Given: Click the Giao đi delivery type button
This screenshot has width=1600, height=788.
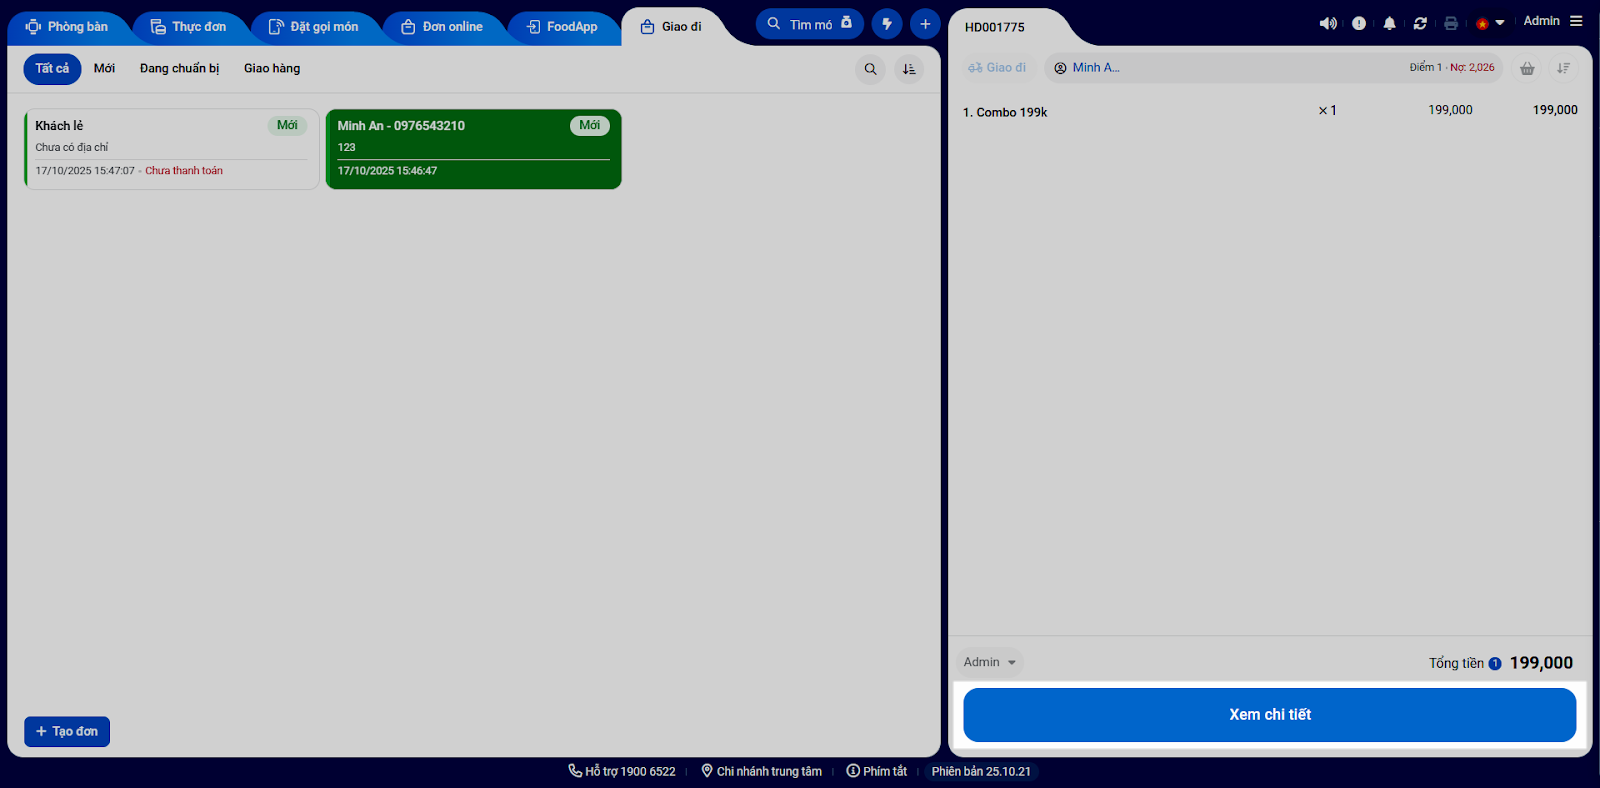Looking at the screenshot, I should pos(997,68).
